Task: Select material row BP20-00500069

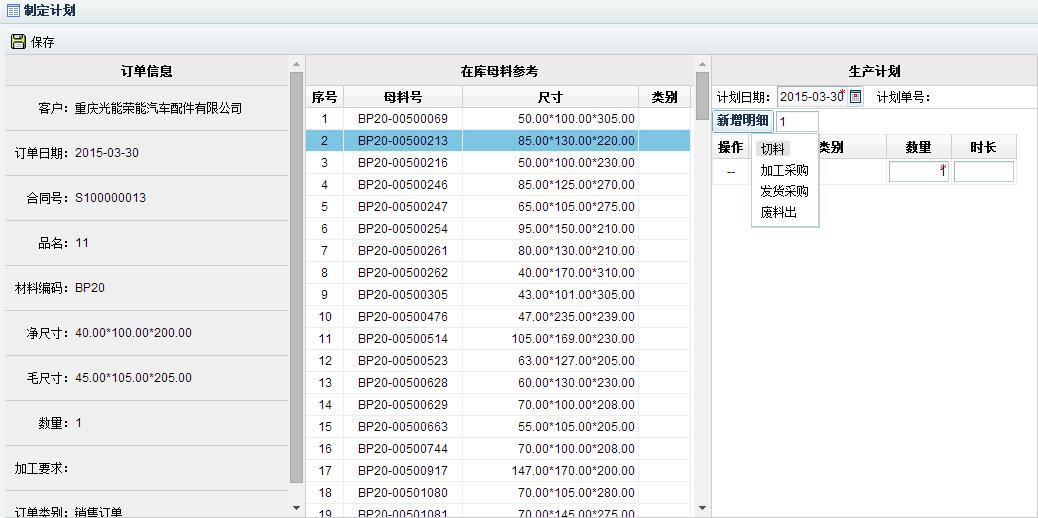Action: tap(498, 119)
